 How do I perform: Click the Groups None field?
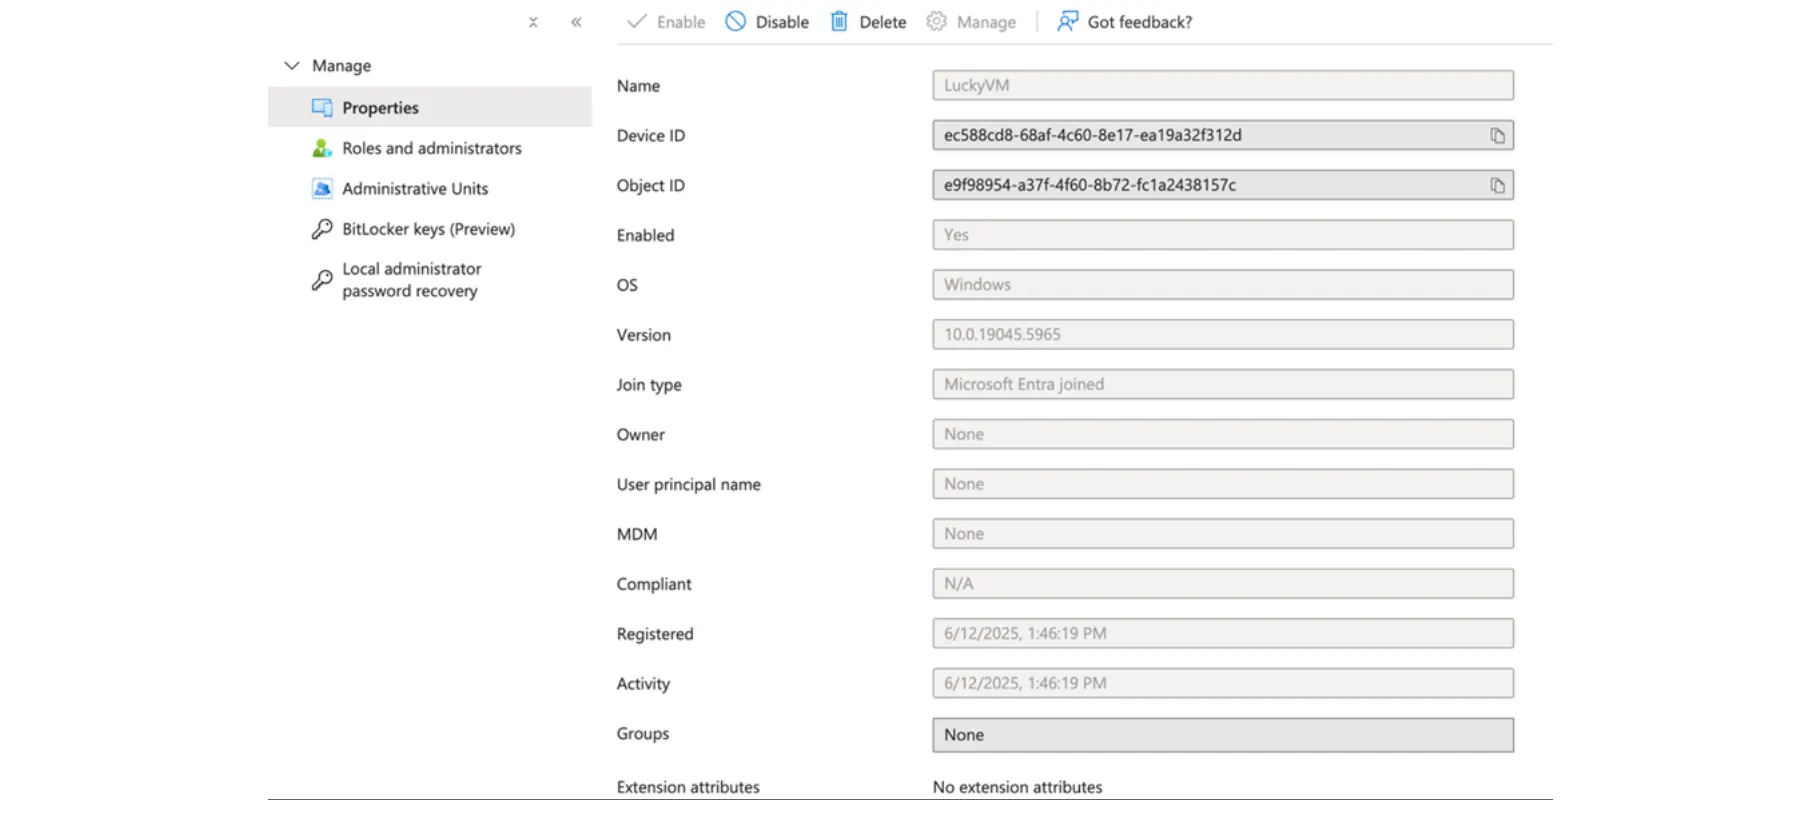pyautogui.click(x=1223, y=735)
